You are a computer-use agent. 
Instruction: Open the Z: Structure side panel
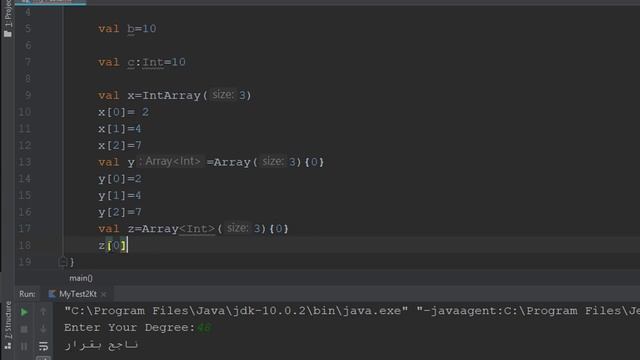(x=8, y=325)
